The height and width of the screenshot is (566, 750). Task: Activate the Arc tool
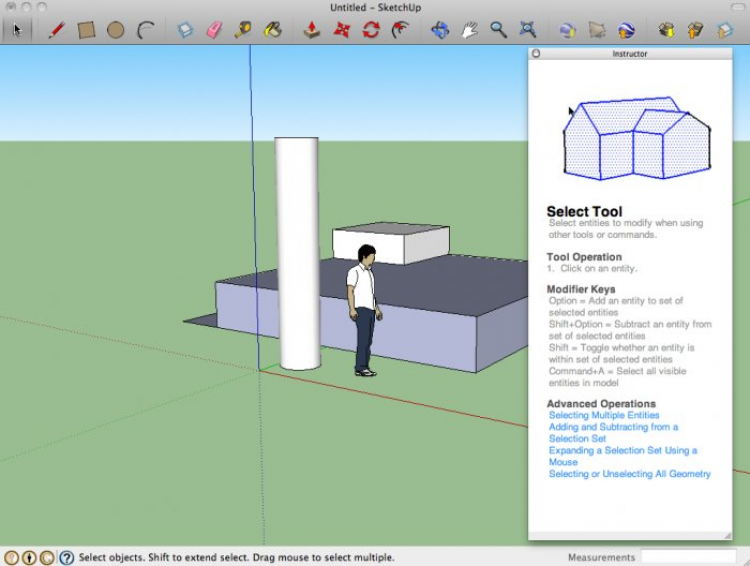(x=145, y=30)
